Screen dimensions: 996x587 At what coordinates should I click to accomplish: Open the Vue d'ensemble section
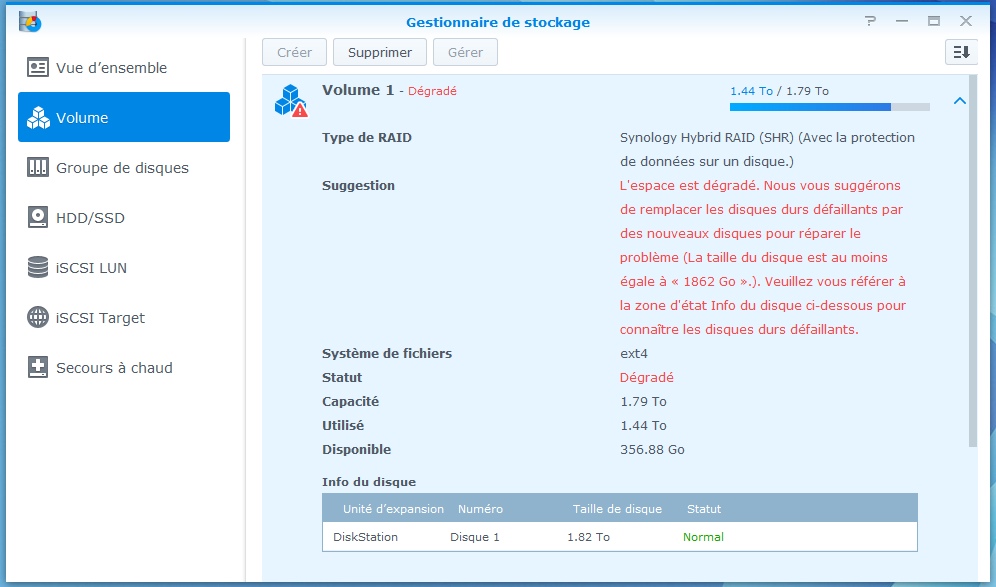tap(124, 67)
